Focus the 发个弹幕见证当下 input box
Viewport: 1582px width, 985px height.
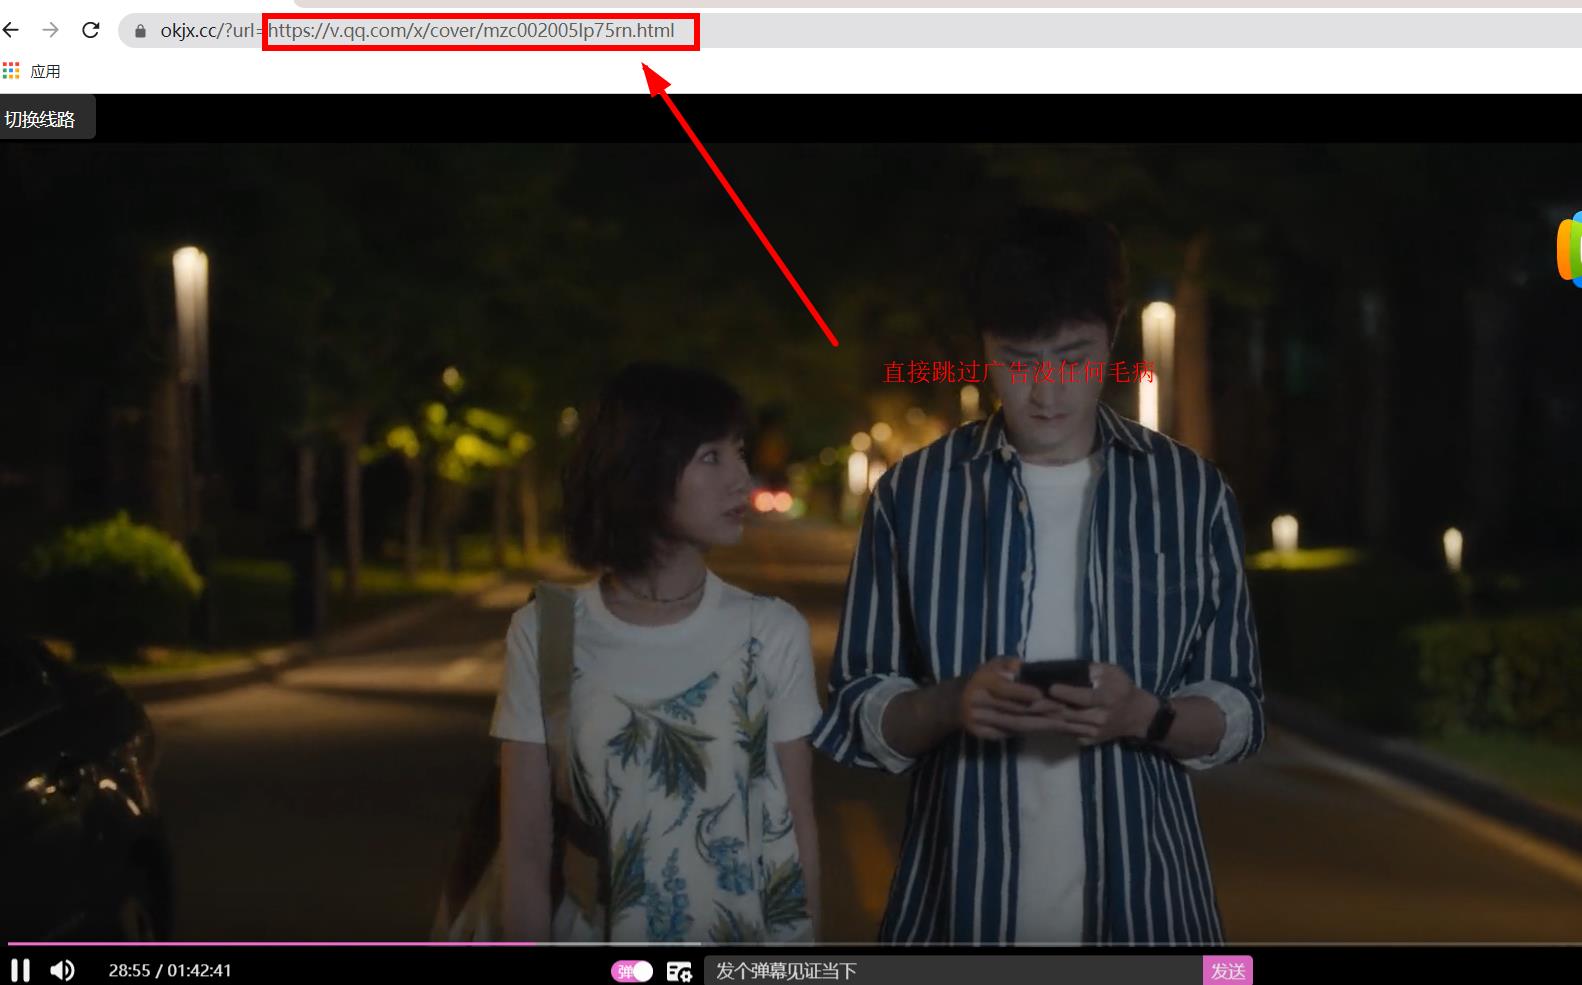pyautogui.click(x=950, y=971)
